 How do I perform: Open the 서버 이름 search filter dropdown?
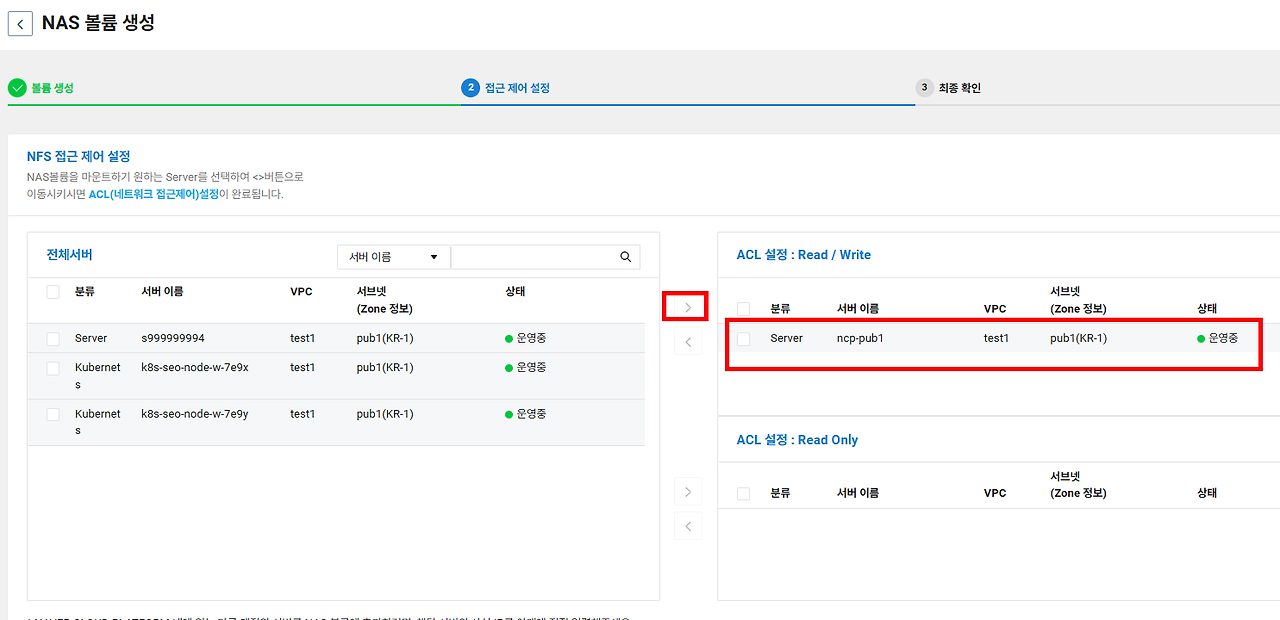click(393, 257)
